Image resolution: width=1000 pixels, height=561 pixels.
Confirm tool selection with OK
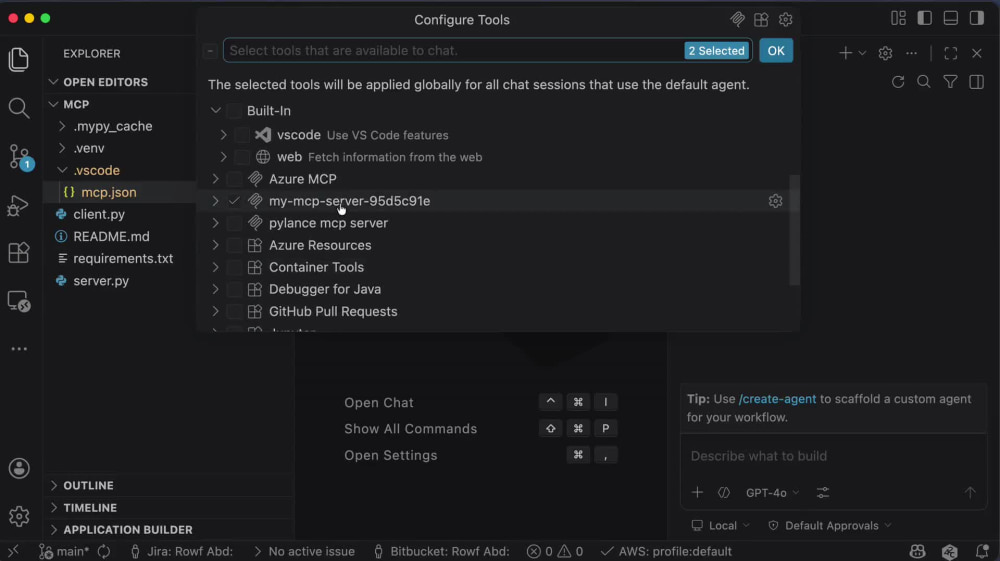click(776, 51)
